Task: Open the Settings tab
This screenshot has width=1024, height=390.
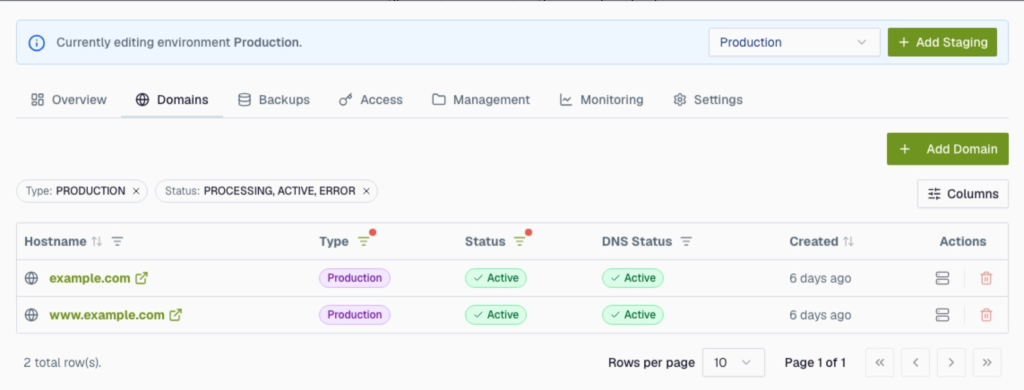Action: pos(708,100)
